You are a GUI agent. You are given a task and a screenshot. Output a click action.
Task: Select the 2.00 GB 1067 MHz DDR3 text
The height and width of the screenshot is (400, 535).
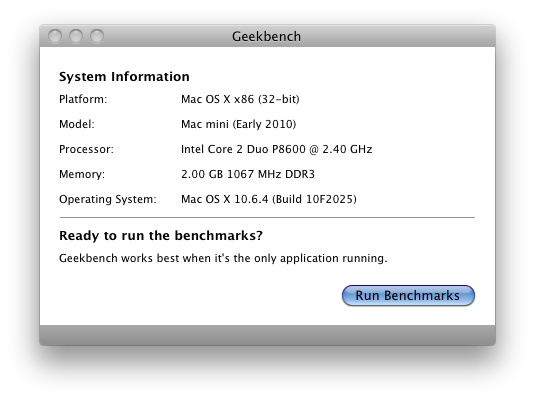click(x=248, y=174)
